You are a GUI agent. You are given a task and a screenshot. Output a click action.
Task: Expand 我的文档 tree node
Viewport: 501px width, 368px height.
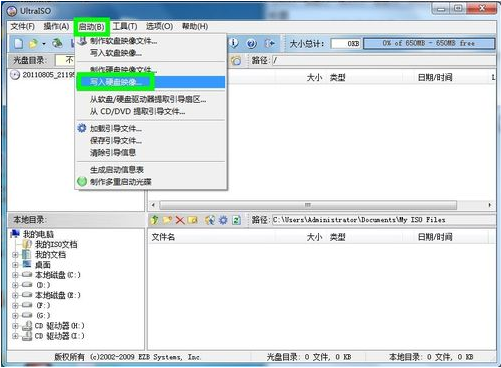point(15,255)
